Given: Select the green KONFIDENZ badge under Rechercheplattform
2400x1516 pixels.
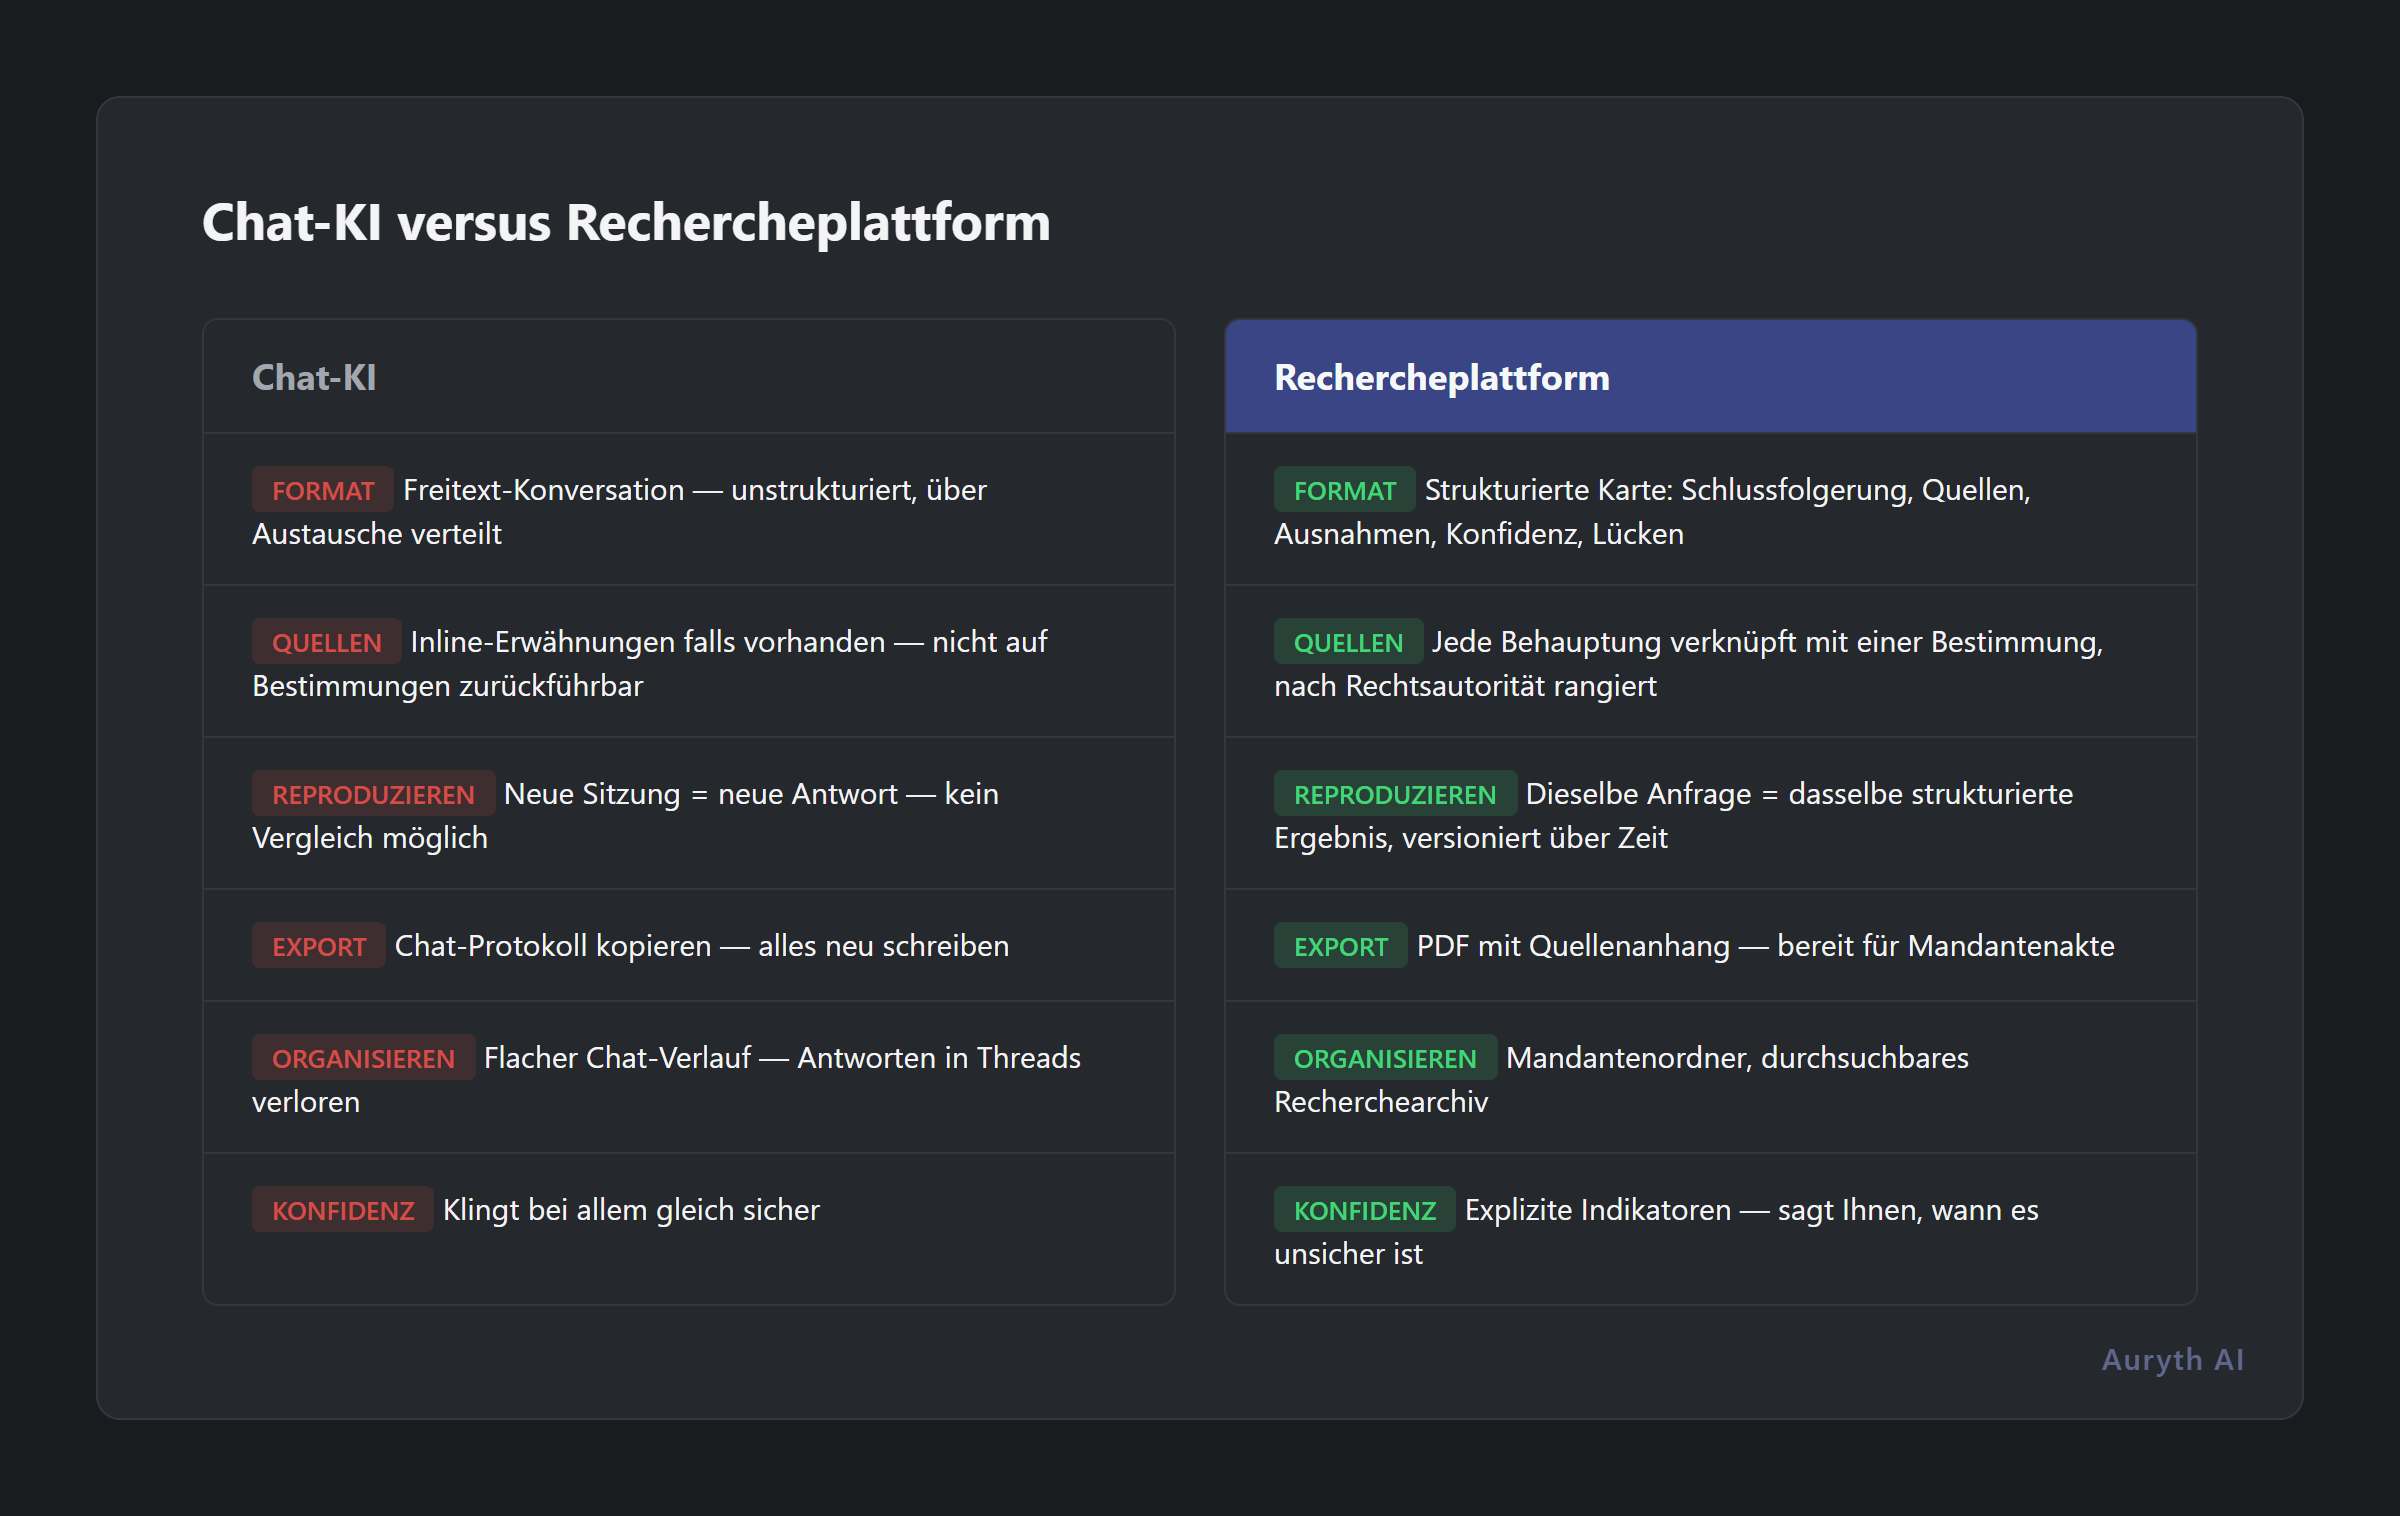Looking at the screenshot, I should pos(1363,1209).
